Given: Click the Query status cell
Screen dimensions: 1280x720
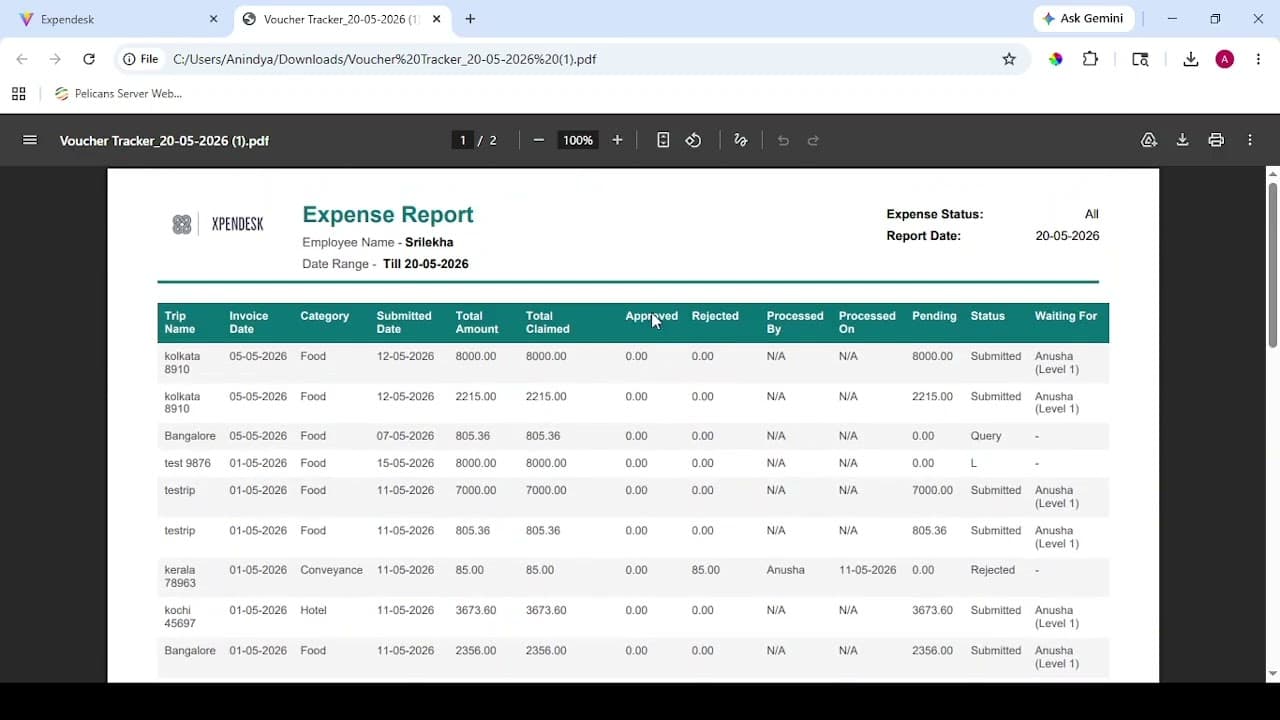Looking at the screenshot, I should [985, 436].
